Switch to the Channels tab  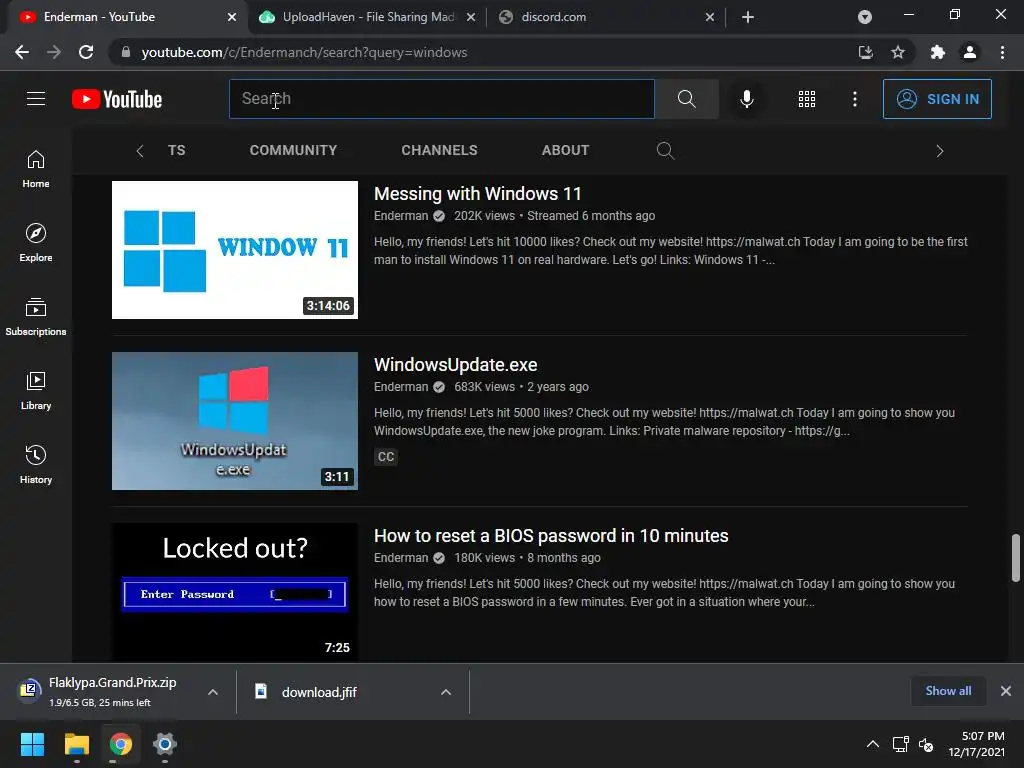[439, 150]
